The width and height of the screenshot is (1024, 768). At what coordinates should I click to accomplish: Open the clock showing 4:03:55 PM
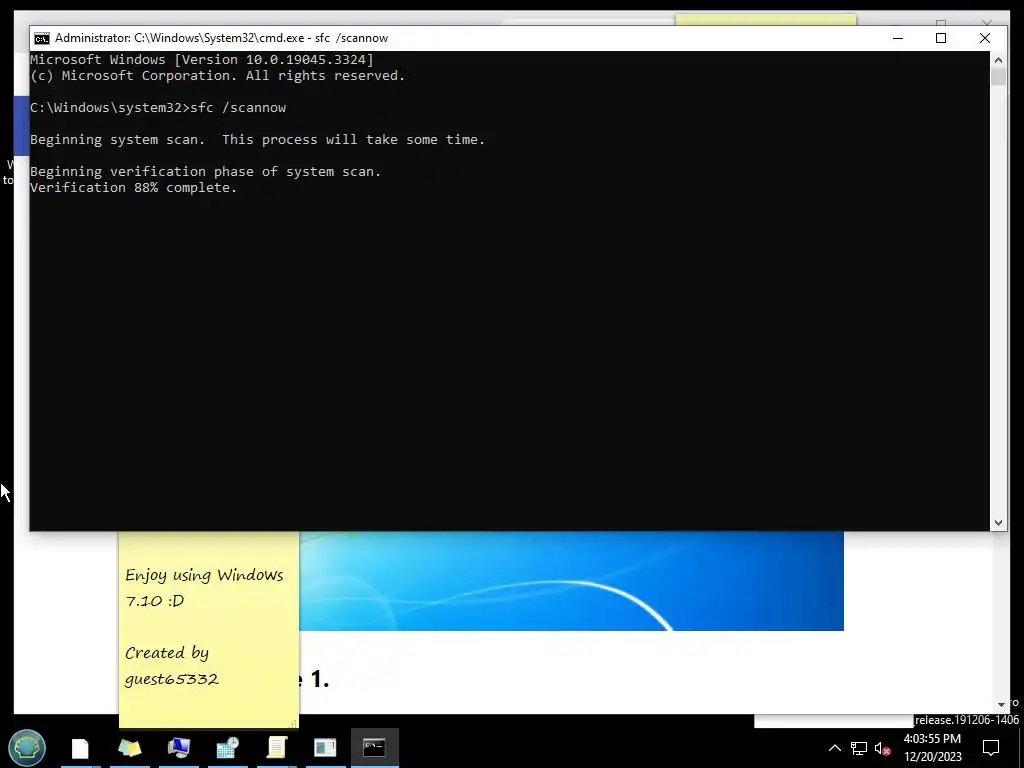click(x=933, y=739)
